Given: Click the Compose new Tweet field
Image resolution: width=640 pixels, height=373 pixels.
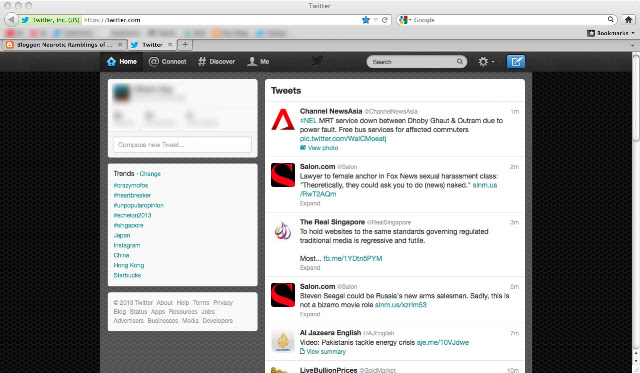Looking at the screenshot, I should point(182,144).
